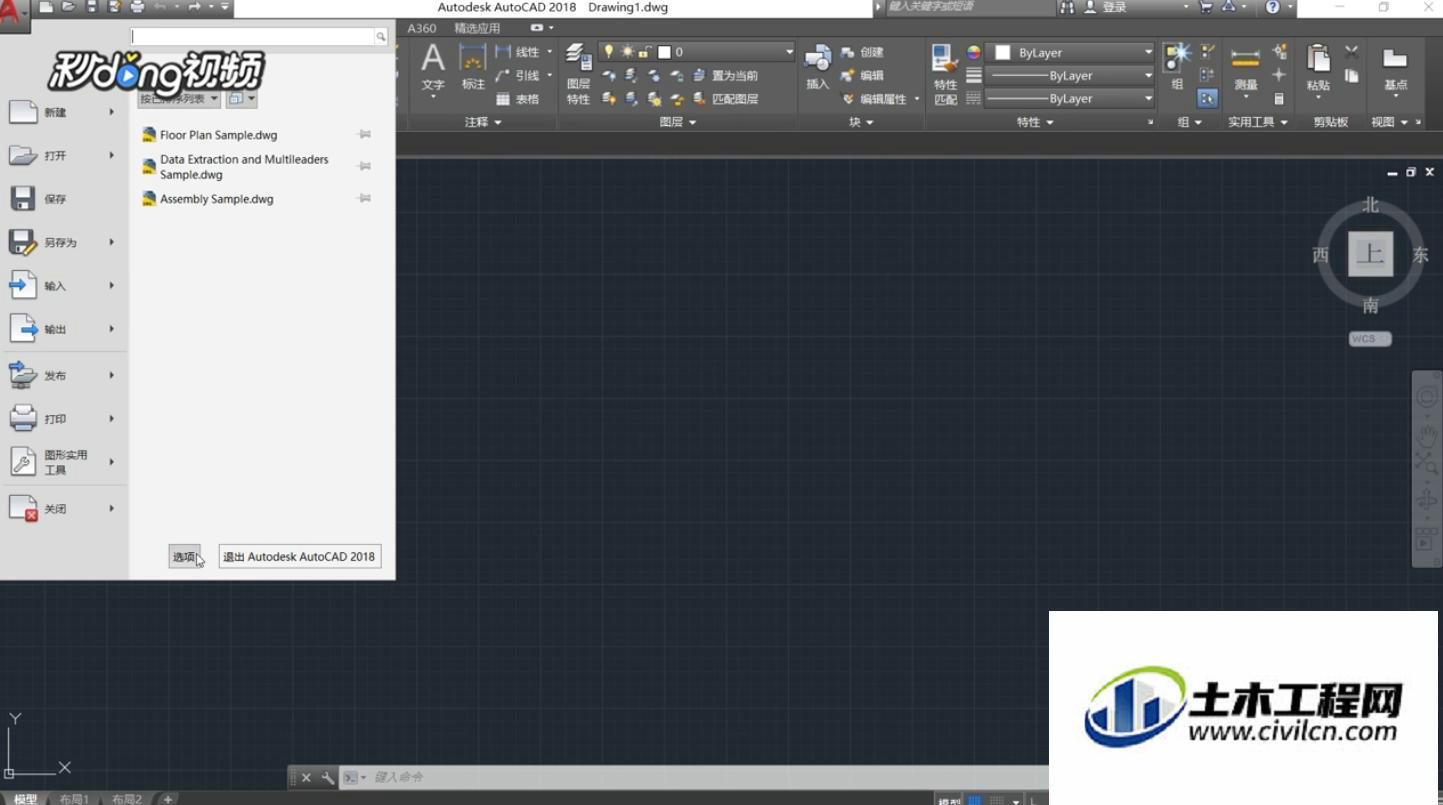
Task: Click the pan hand icon on navigation bar
Action: click(1426, 436)
